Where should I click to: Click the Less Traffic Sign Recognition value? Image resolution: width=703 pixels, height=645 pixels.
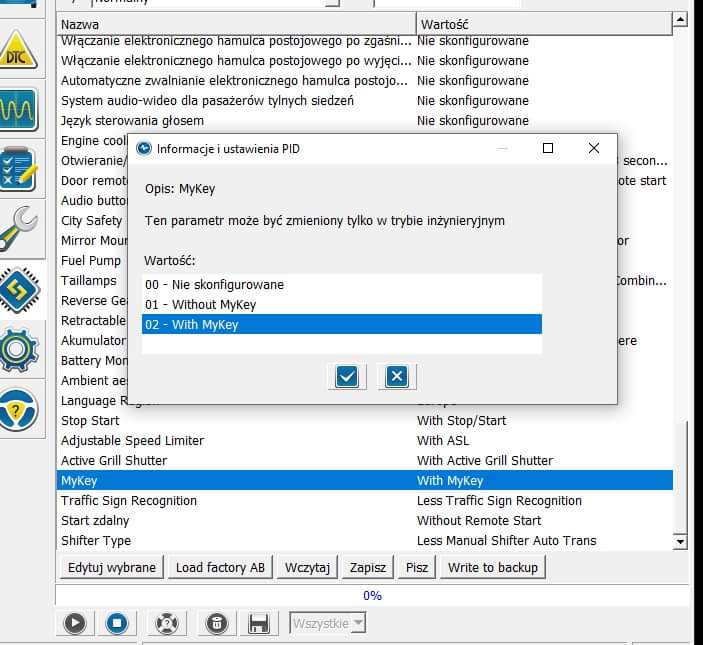pyautogui.click(x=499, y=501)
